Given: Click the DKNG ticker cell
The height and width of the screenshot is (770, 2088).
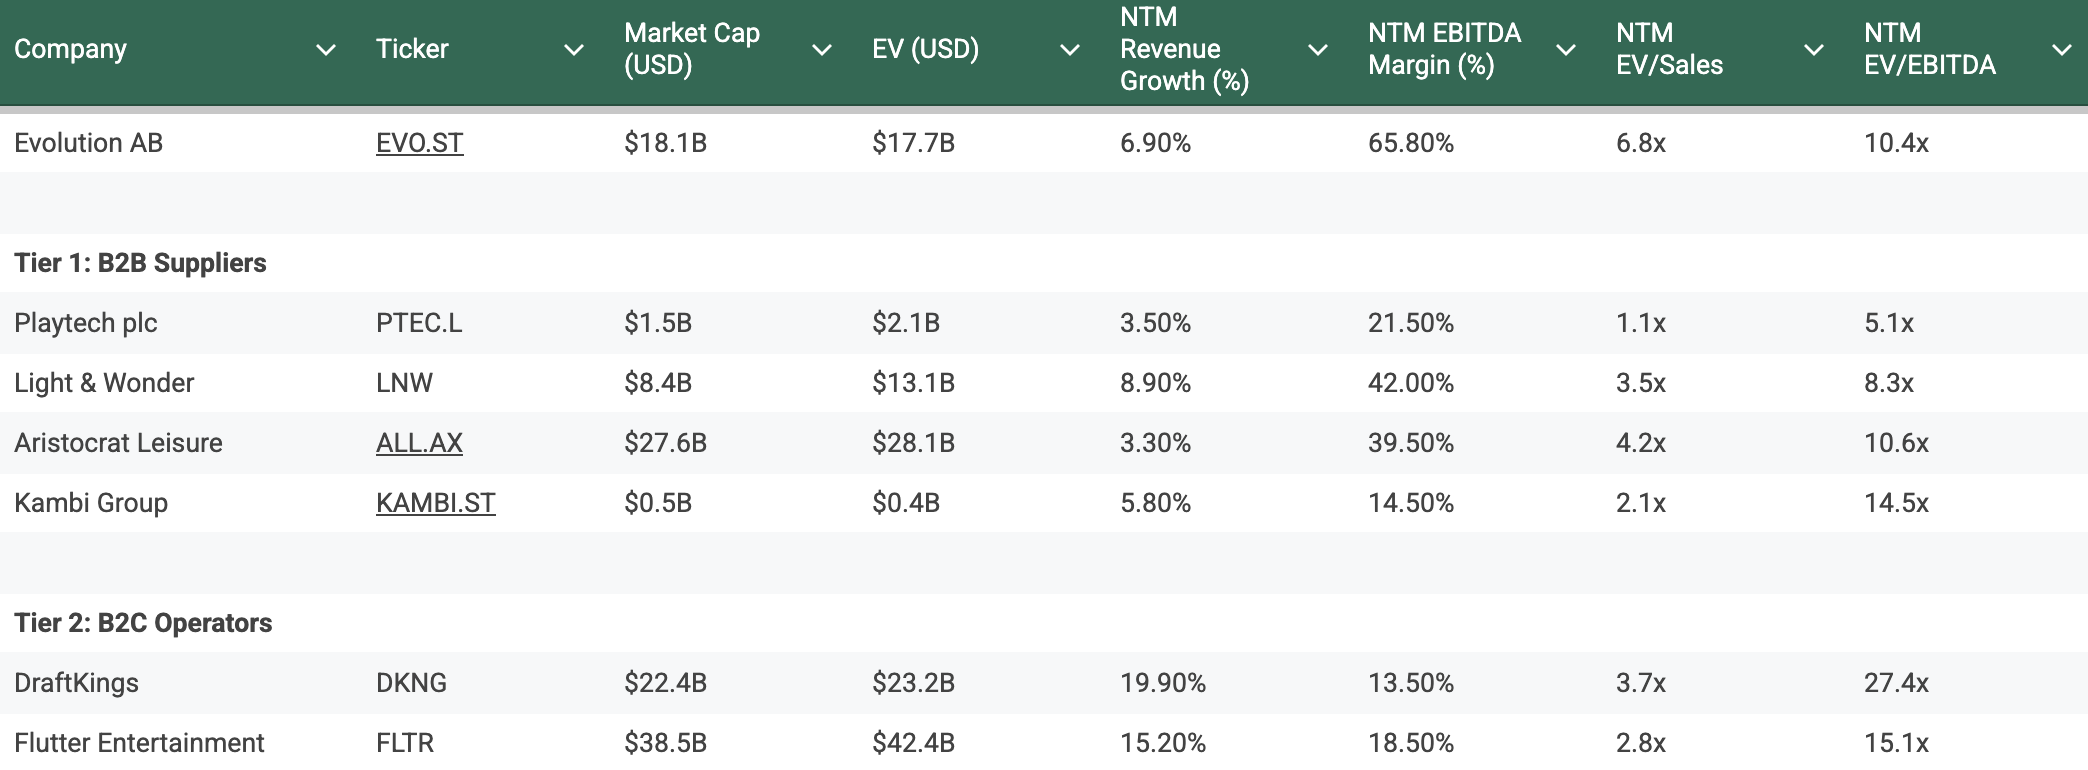Looking at the screenshot, I should [411, 683].
